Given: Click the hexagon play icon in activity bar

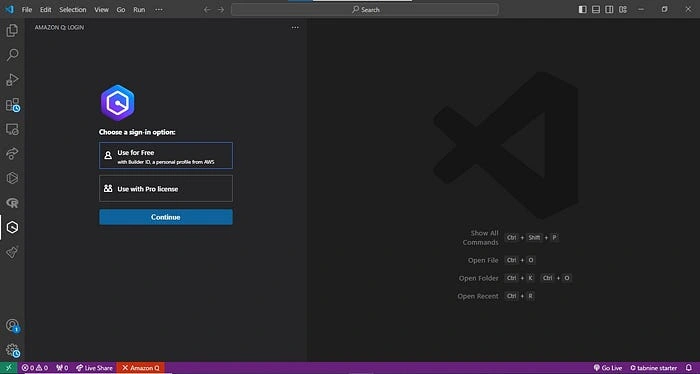Looking at the screenshot, I should pos(12,178).
